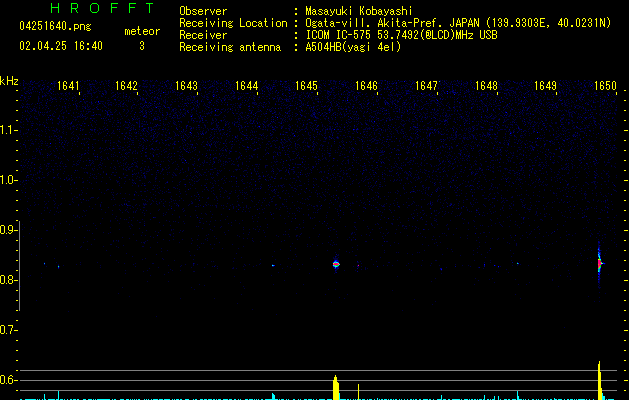Click the tall yellow power bar near 1650
This screenshot has width=629, height=400.
[x=600, y=380]
